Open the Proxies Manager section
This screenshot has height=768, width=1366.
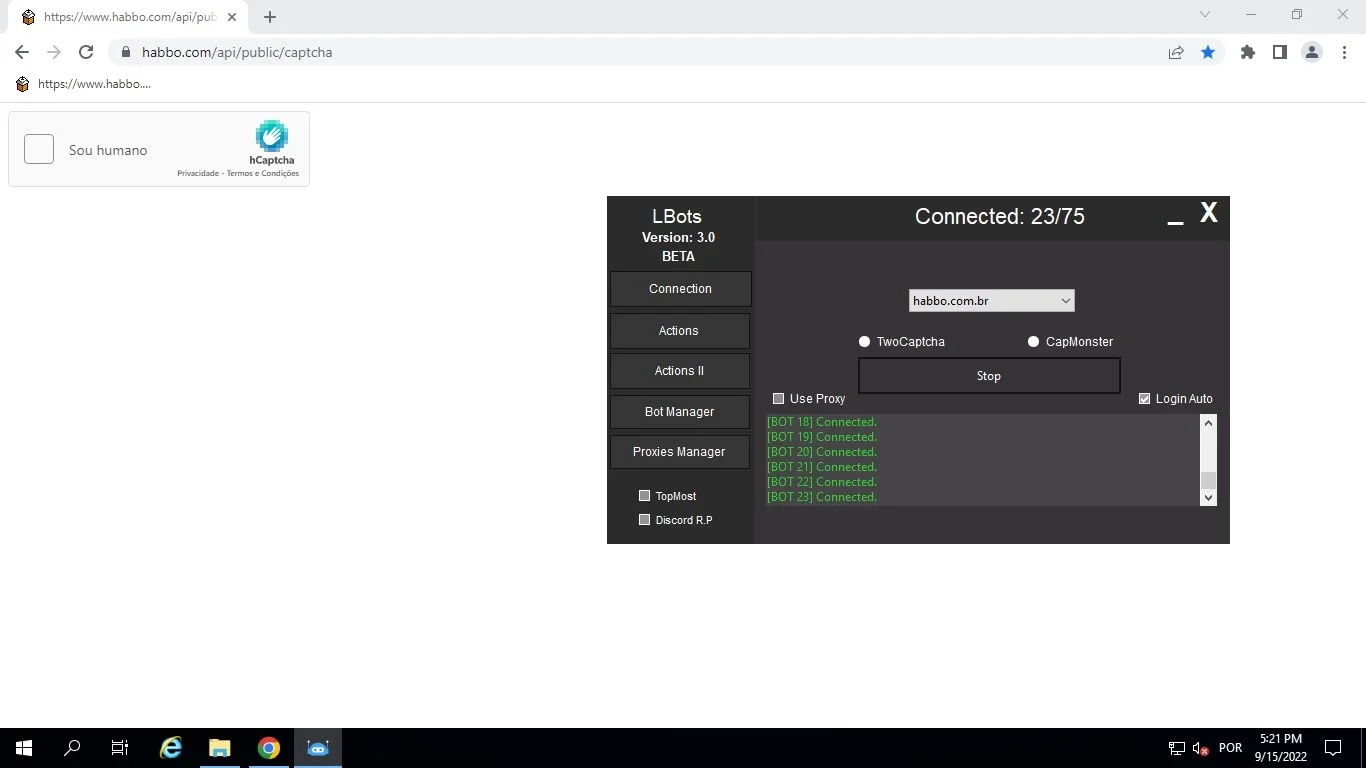679,452
